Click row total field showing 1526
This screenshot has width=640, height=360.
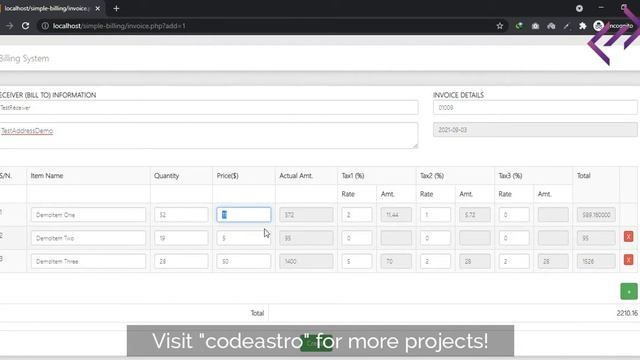(x=596, y=261)
